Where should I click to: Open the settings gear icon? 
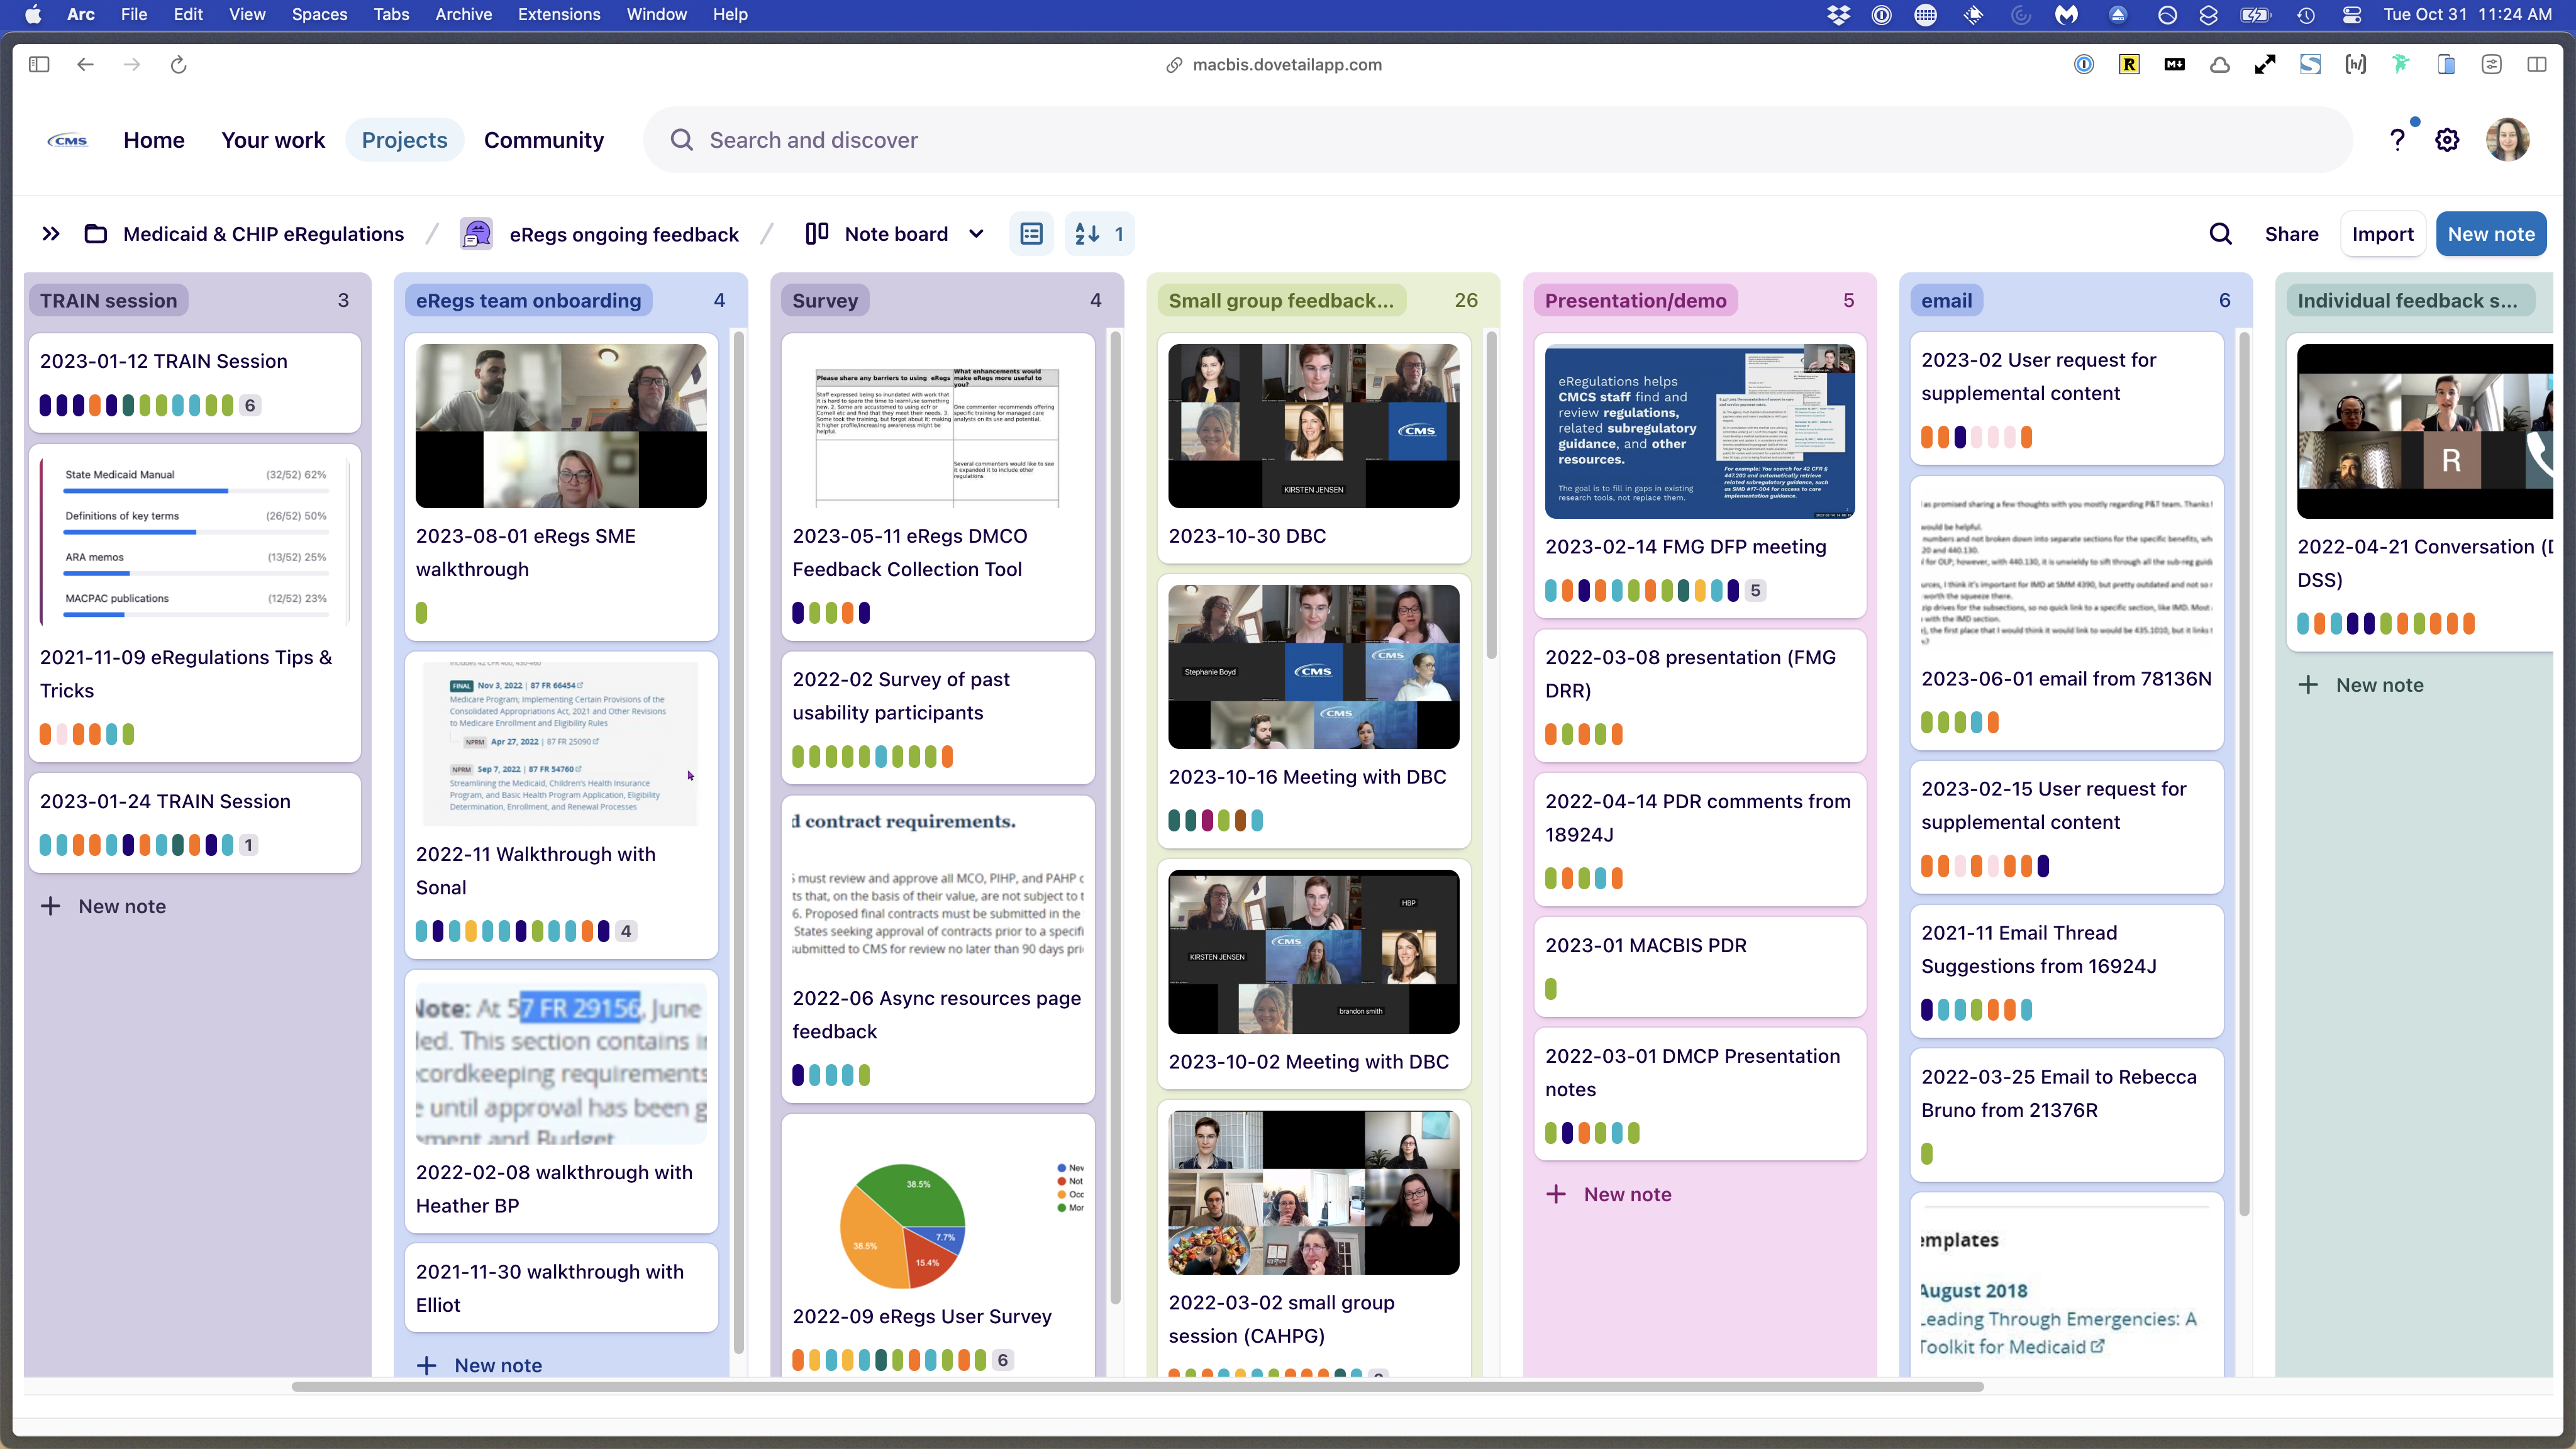click(x=2447, y=140)
